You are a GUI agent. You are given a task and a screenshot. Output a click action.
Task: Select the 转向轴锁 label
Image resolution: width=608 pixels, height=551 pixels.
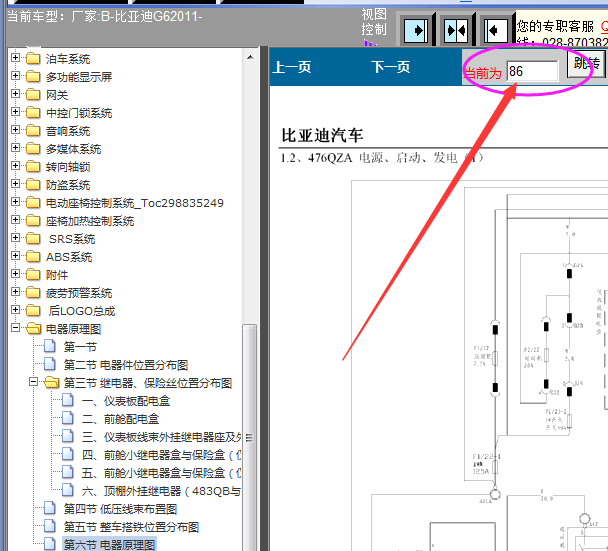(x=68, y=167)
